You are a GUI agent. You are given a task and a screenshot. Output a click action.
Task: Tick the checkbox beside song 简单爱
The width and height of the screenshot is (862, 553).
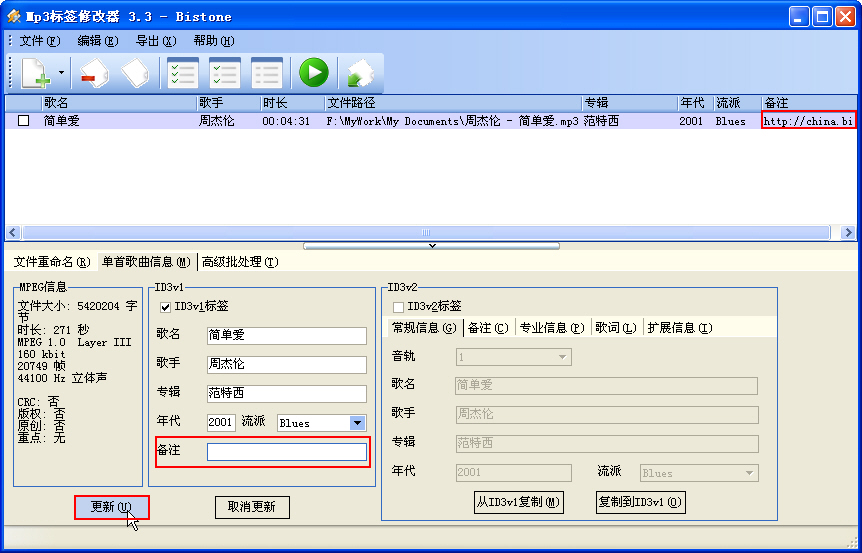tap(24, 121)
